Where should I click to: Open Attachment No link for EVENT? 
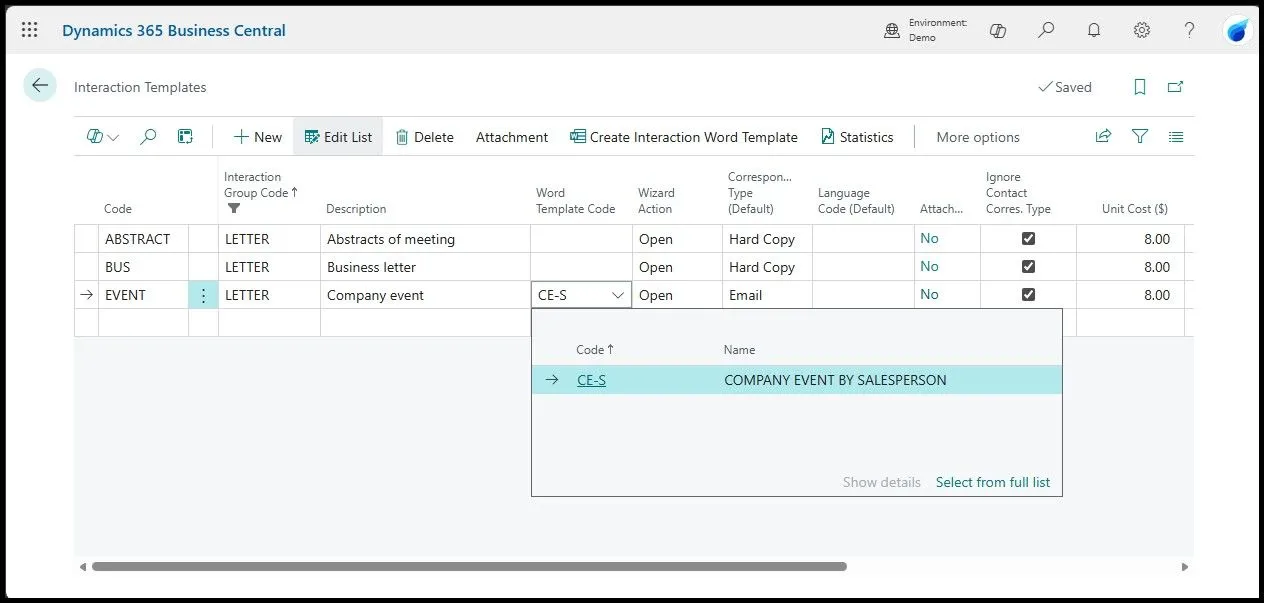pos(929,294)
